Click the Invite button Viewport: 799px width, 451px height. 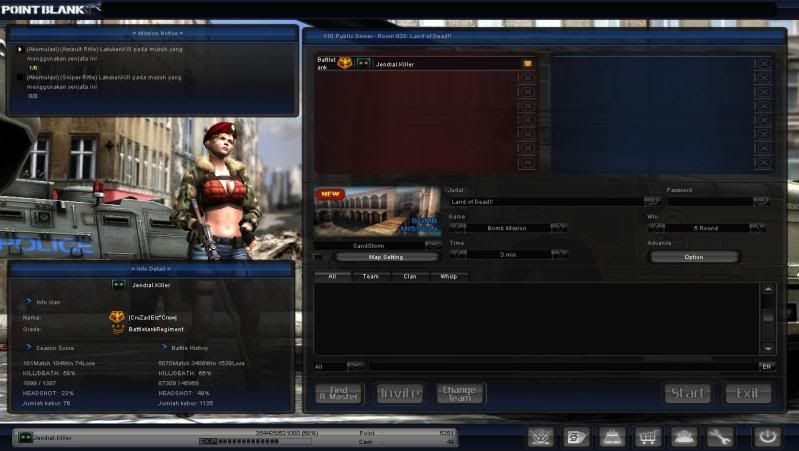coord(400,393)
